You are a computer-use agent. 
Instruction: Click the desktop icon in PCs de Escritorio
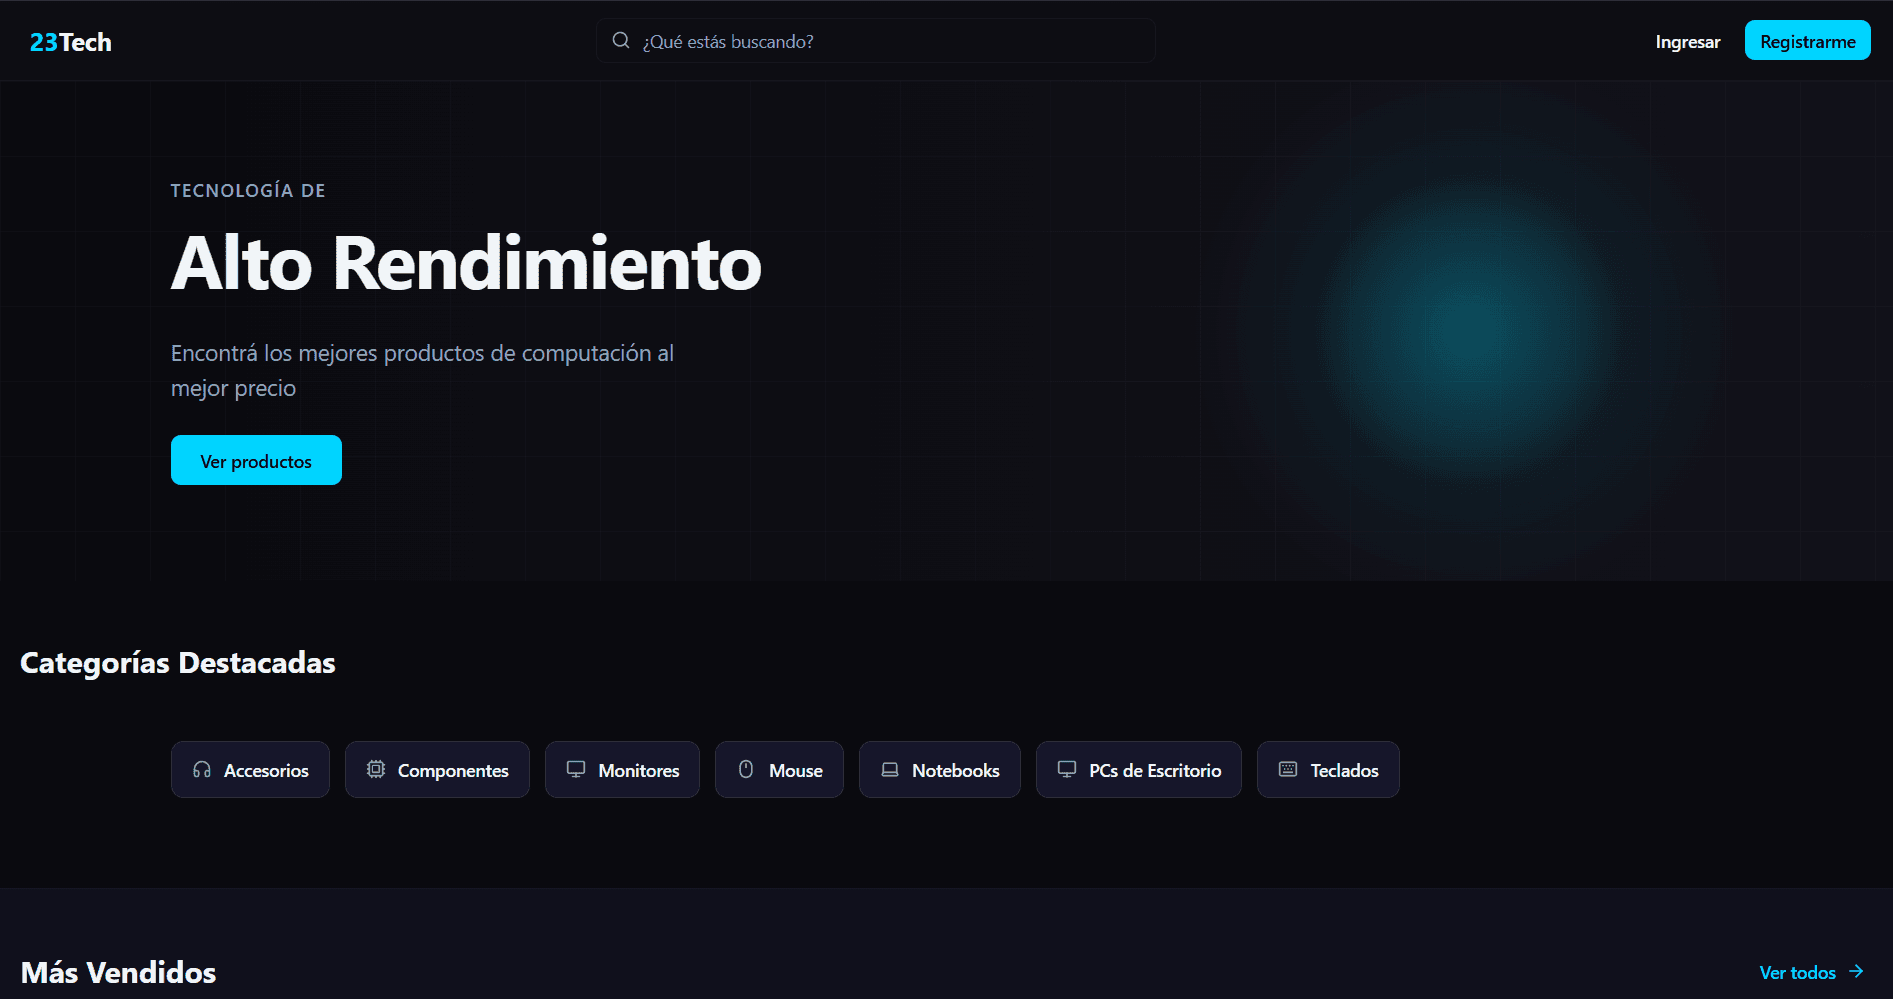click(1067, 770)
